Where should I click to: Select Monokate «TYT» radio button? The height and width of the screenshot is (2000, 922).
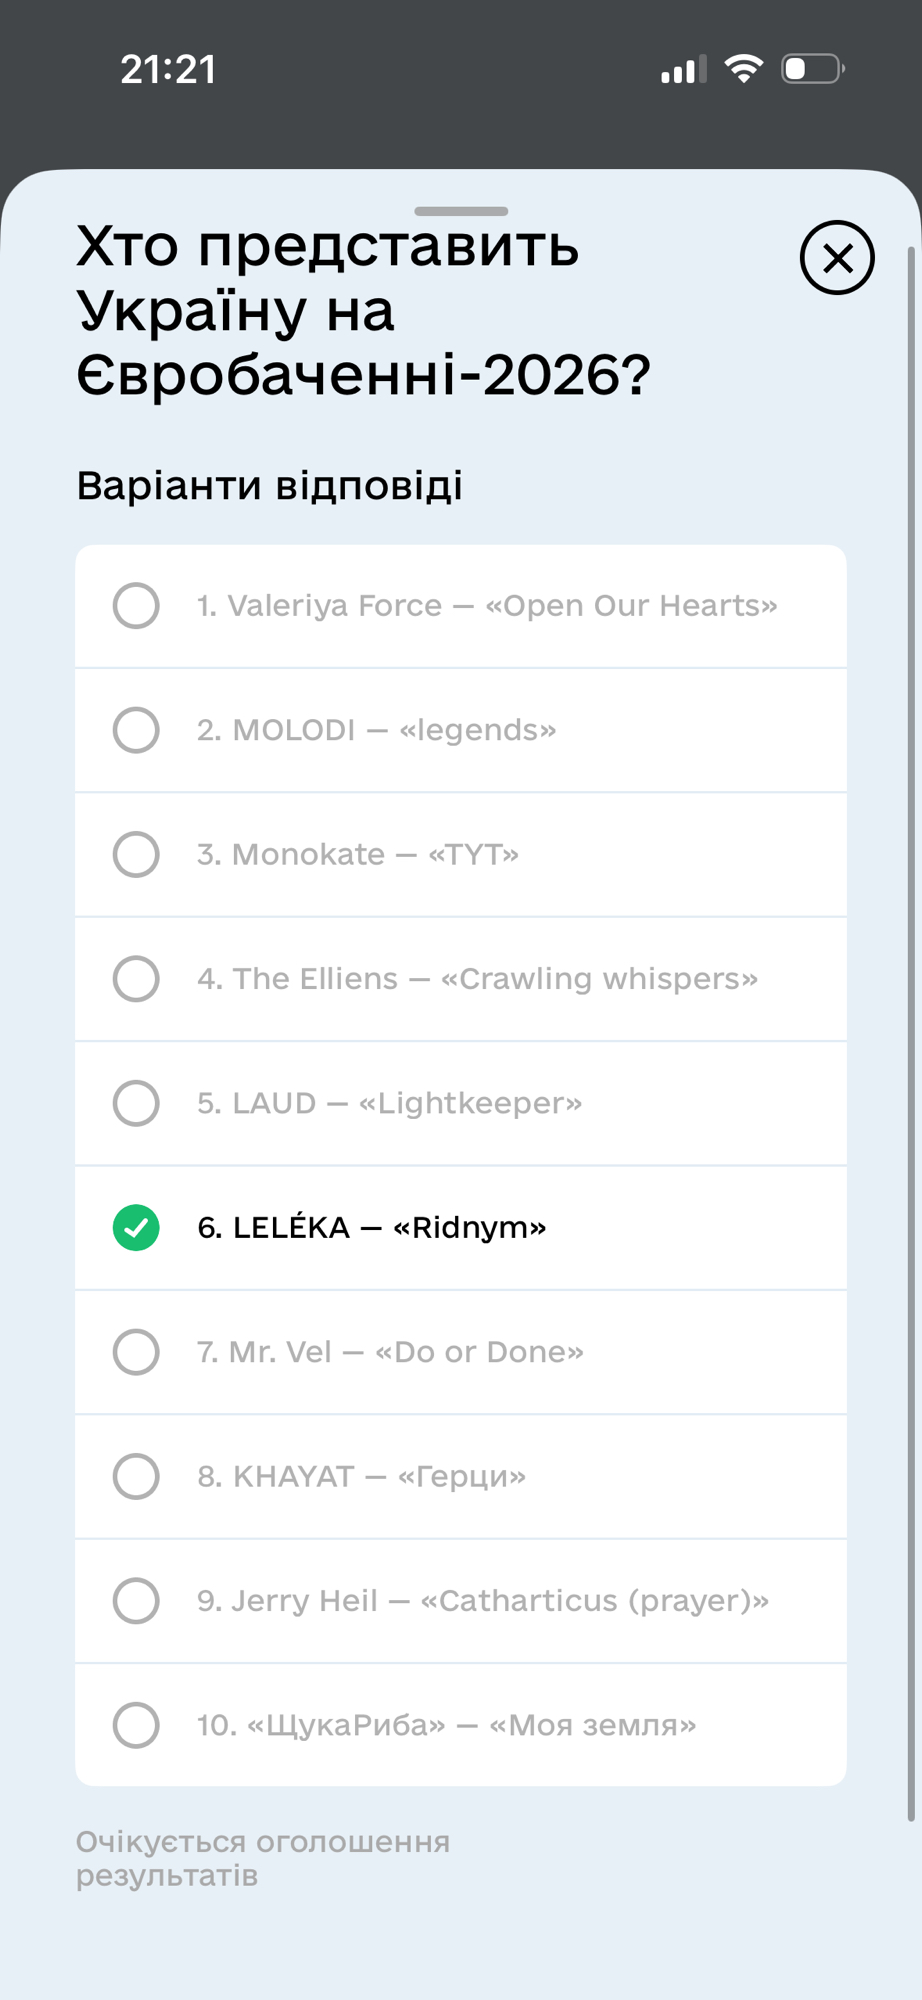[136, 855]
